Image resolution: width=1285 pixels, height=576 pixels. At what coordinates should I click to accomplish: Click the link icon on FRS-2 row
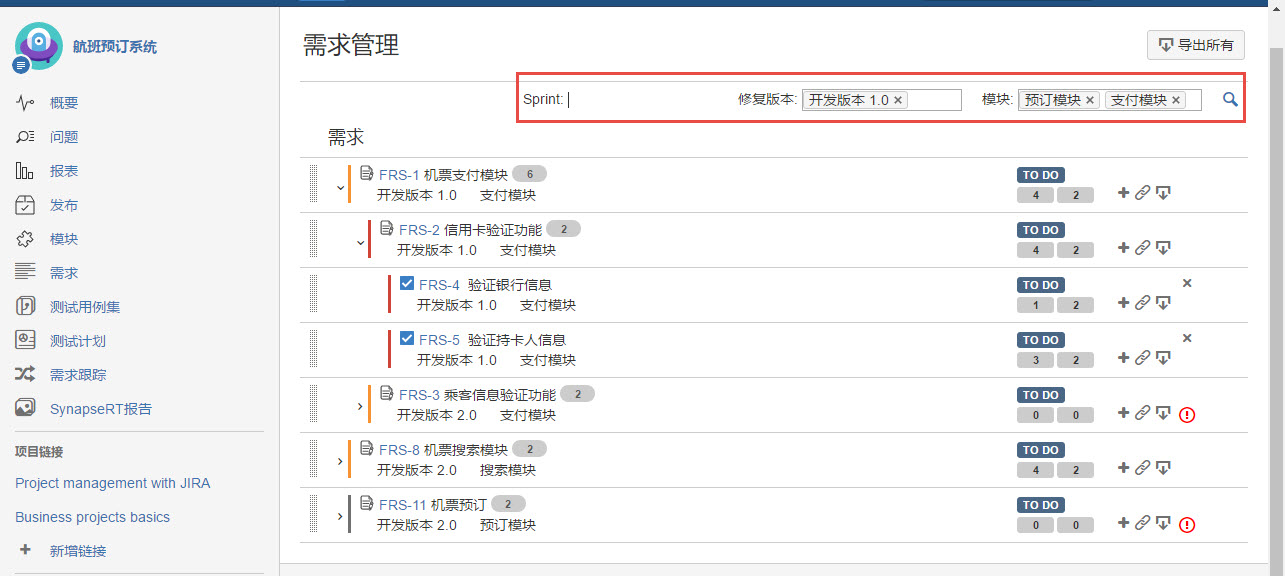1142,248
